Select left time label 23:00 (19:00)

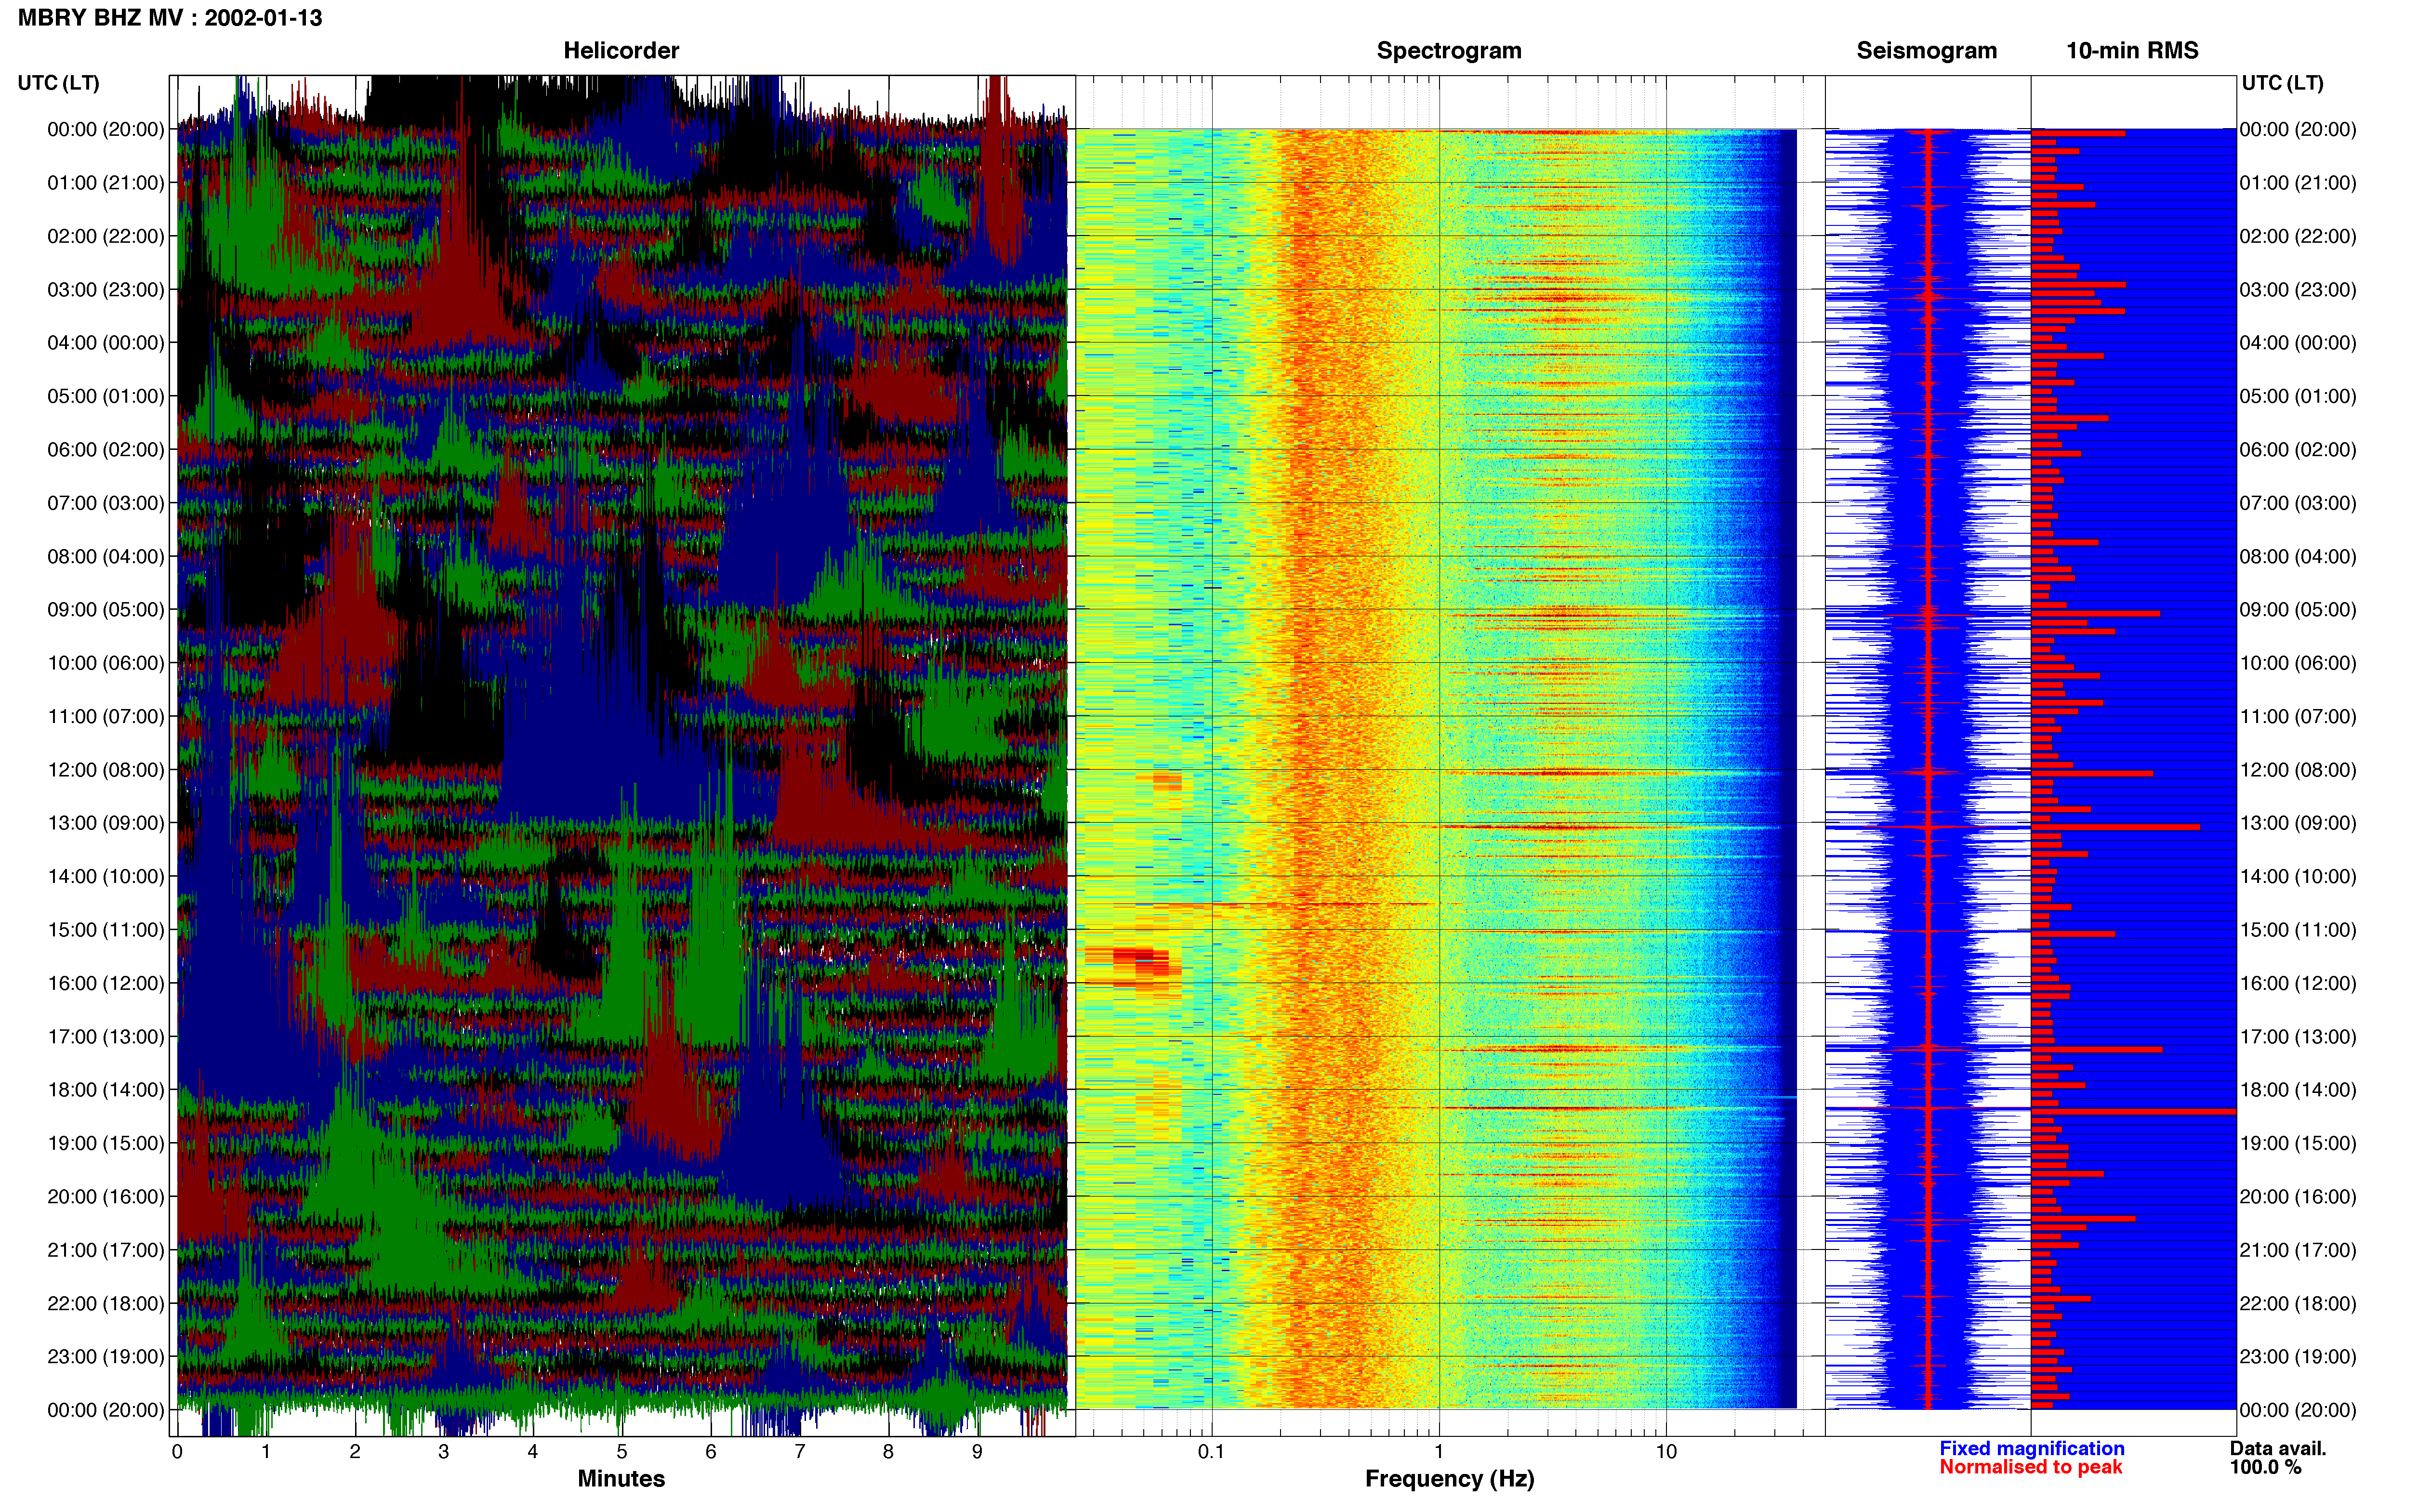[106, 1357]
